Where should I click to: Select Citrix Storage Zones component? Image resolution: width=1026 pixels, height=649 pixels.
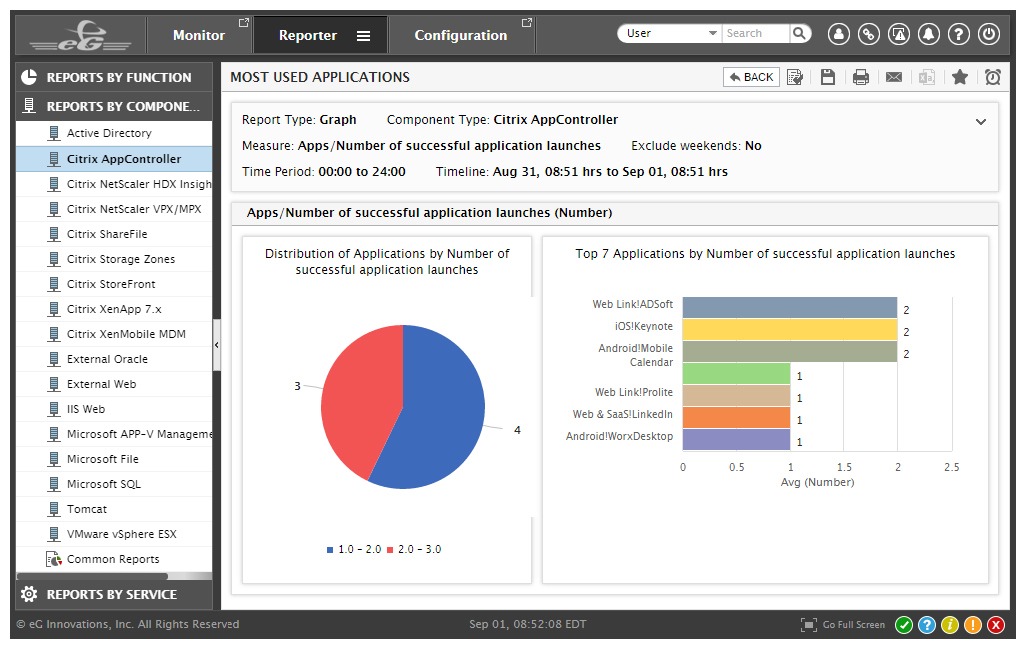pyautogui.click(x=114, y=259)
